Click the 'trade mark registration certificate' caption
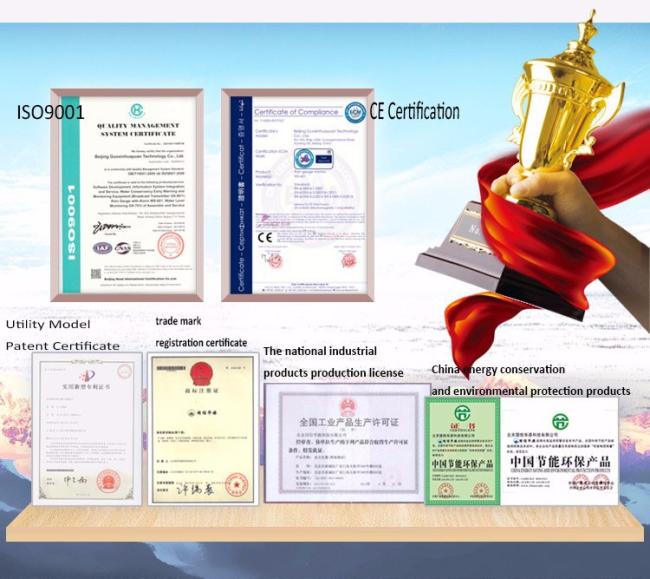Screen dimensions: 650x579 [x=200, y=332]
